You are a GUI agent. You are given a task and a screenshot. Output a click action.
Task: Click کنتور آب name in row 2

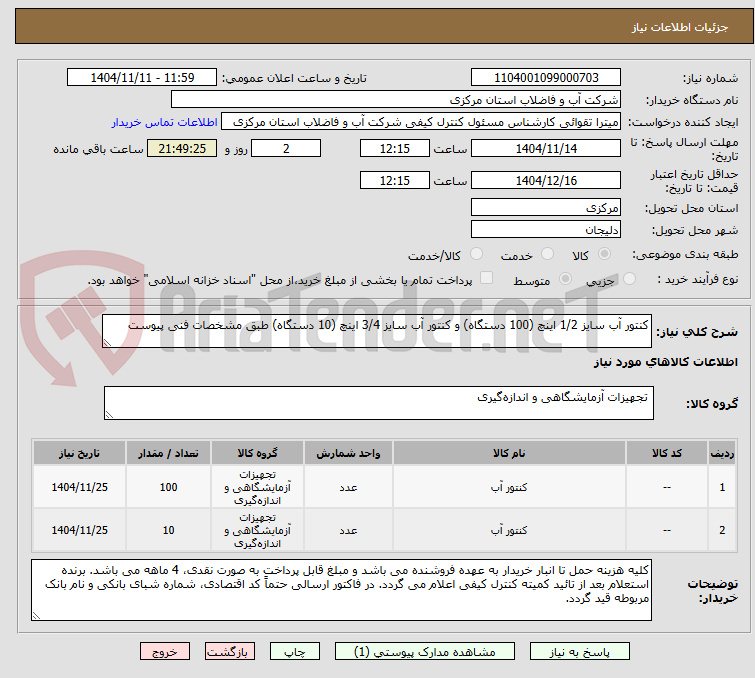pyautogui.click(x=509, y=530)
